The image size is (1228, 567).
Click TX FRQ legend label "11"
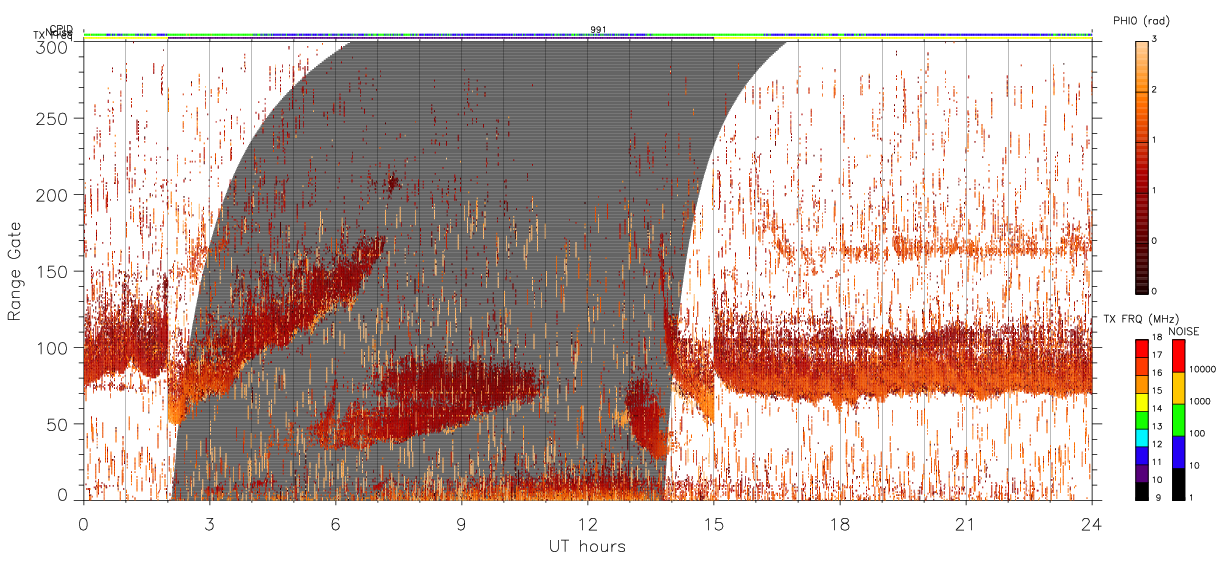[x=1157, y=462]
